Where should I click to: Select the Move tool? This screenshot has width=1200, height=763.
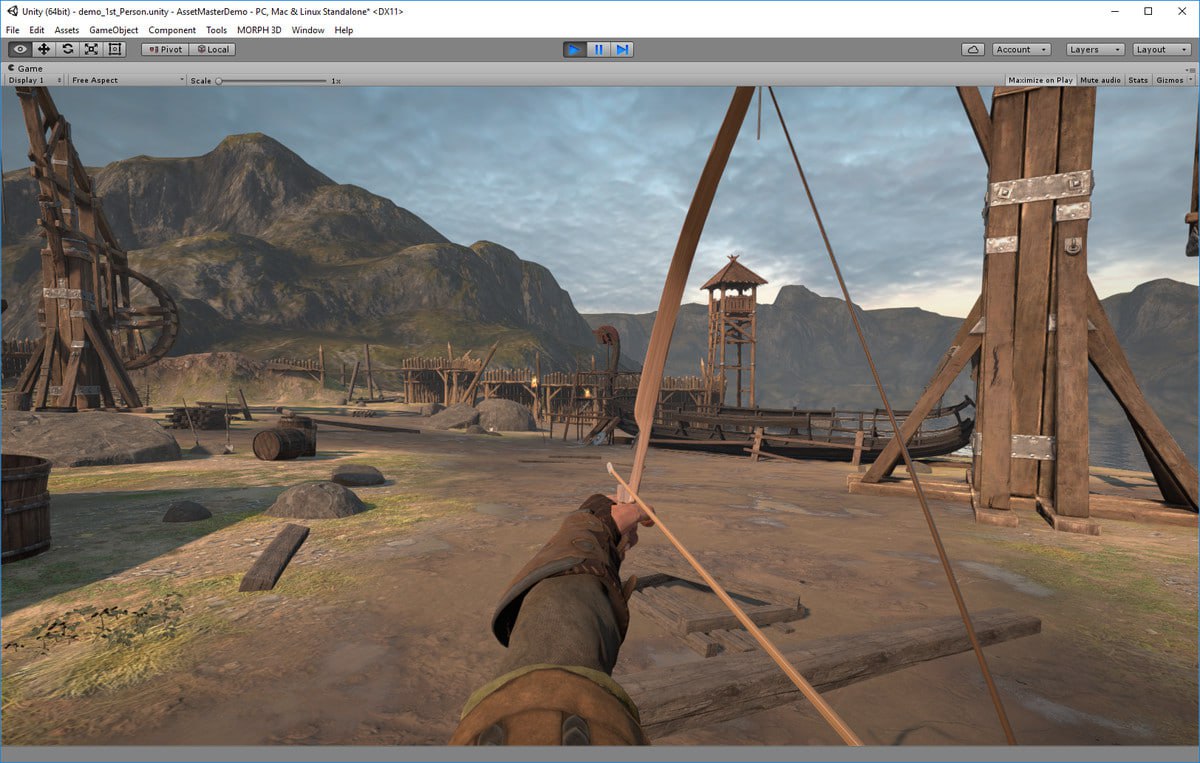pos(44,49)
